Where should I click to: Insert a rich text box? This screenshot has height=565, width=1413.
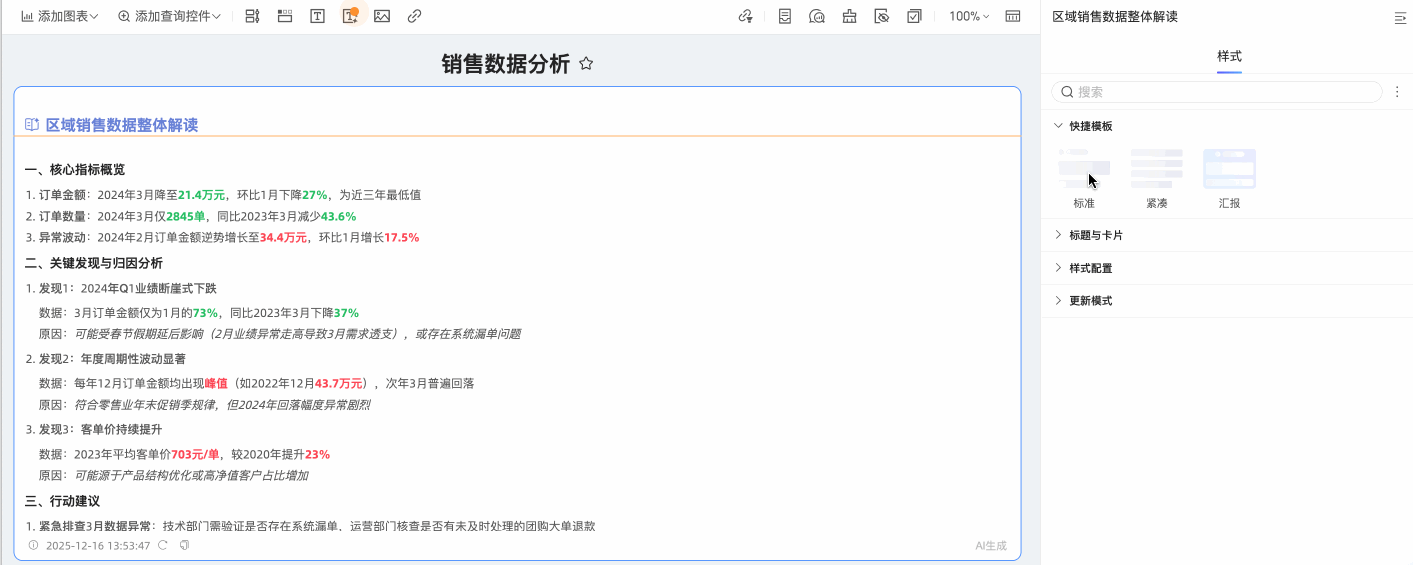pos(317,16)
